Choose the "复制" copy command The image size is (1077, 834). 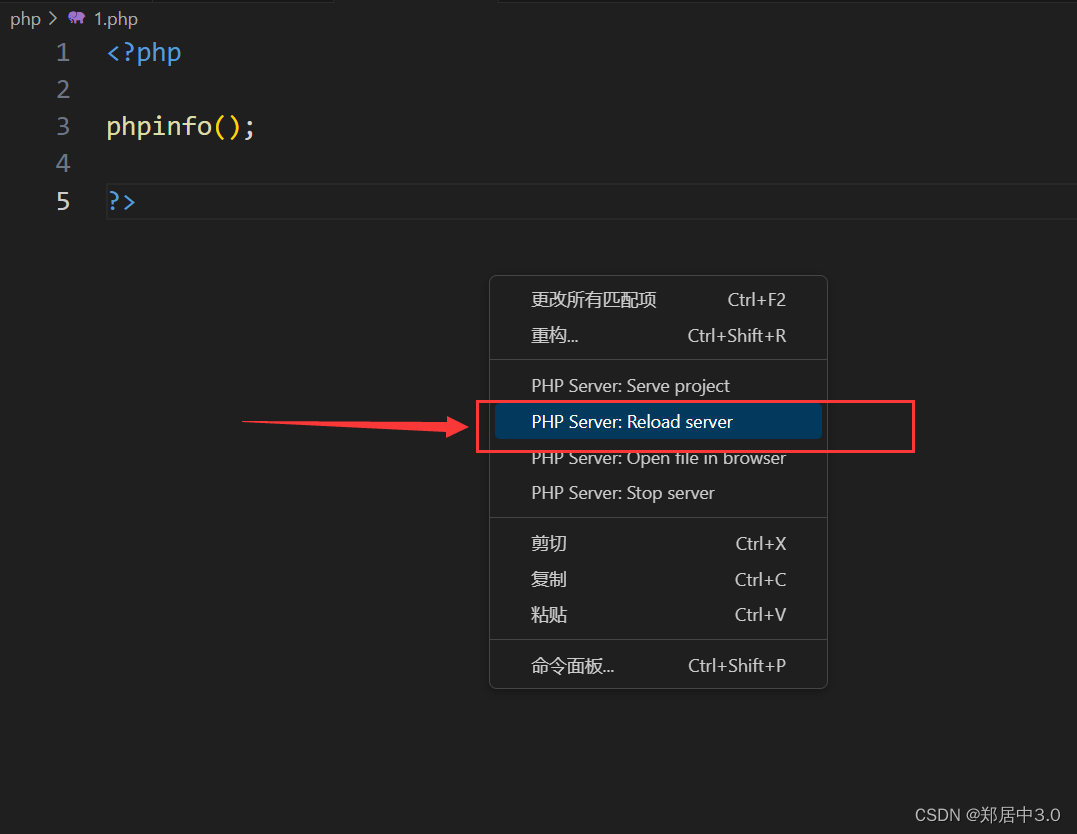[x=548, y=579]
